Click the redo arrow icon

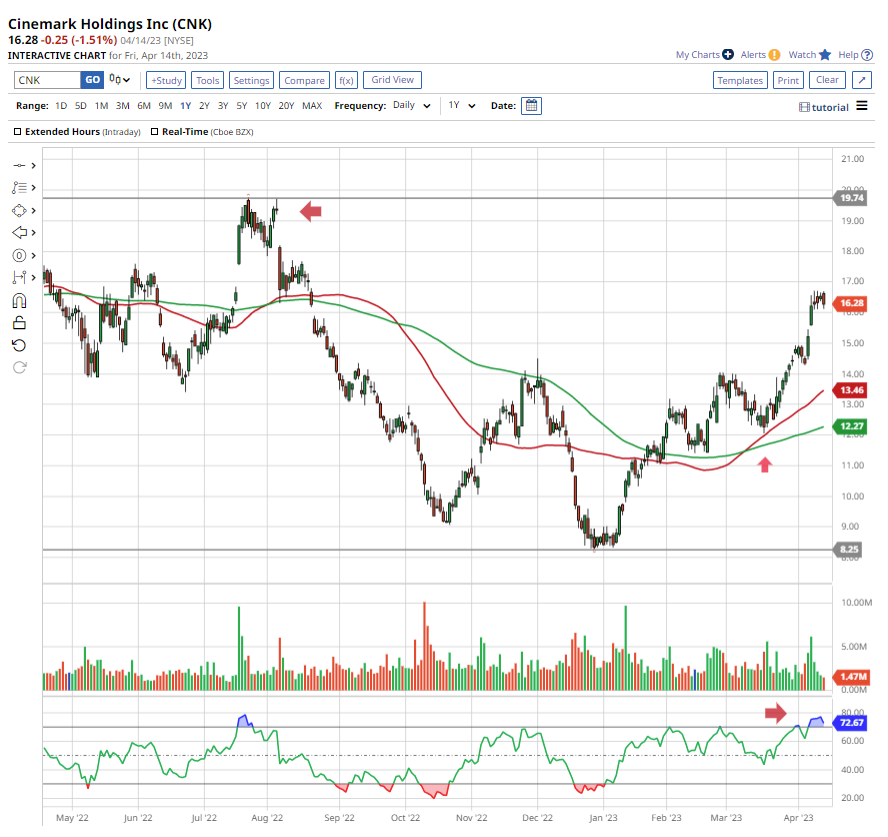pos(19,368)
